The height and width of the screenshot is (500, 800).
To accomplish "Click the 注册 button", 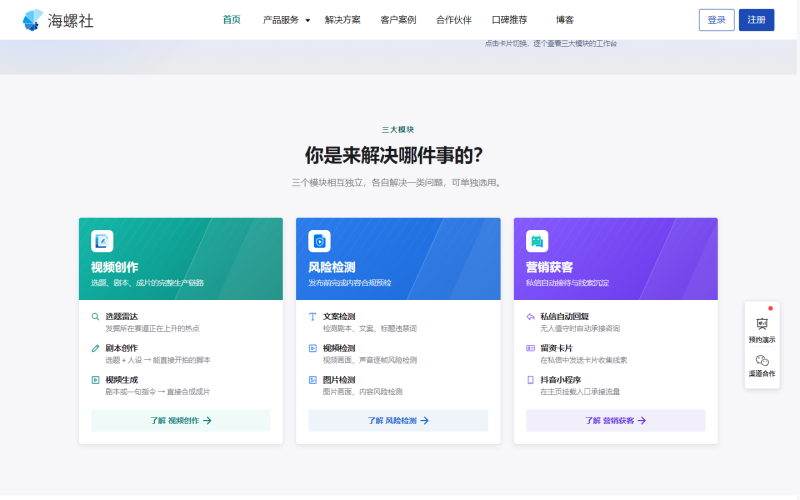I will (x=756, y=20).
